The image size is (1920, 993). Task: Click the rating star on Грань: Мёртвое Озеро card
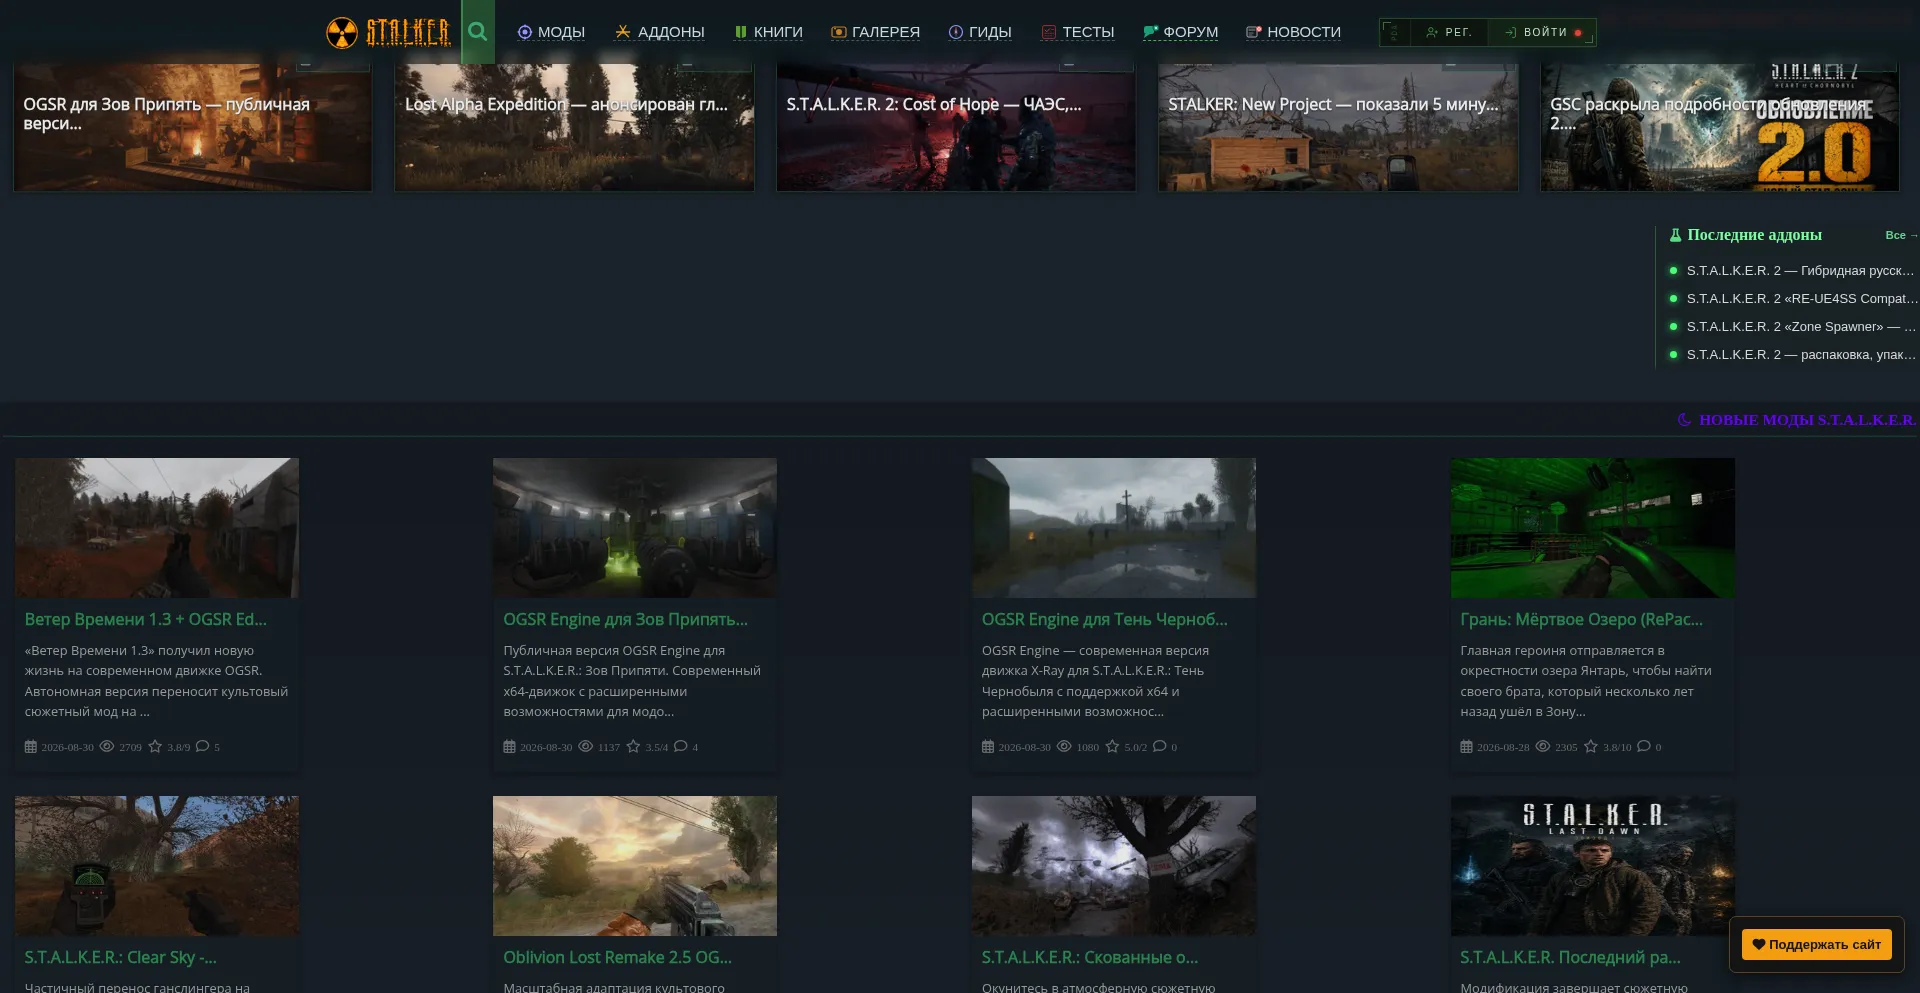pos(1591,746)
